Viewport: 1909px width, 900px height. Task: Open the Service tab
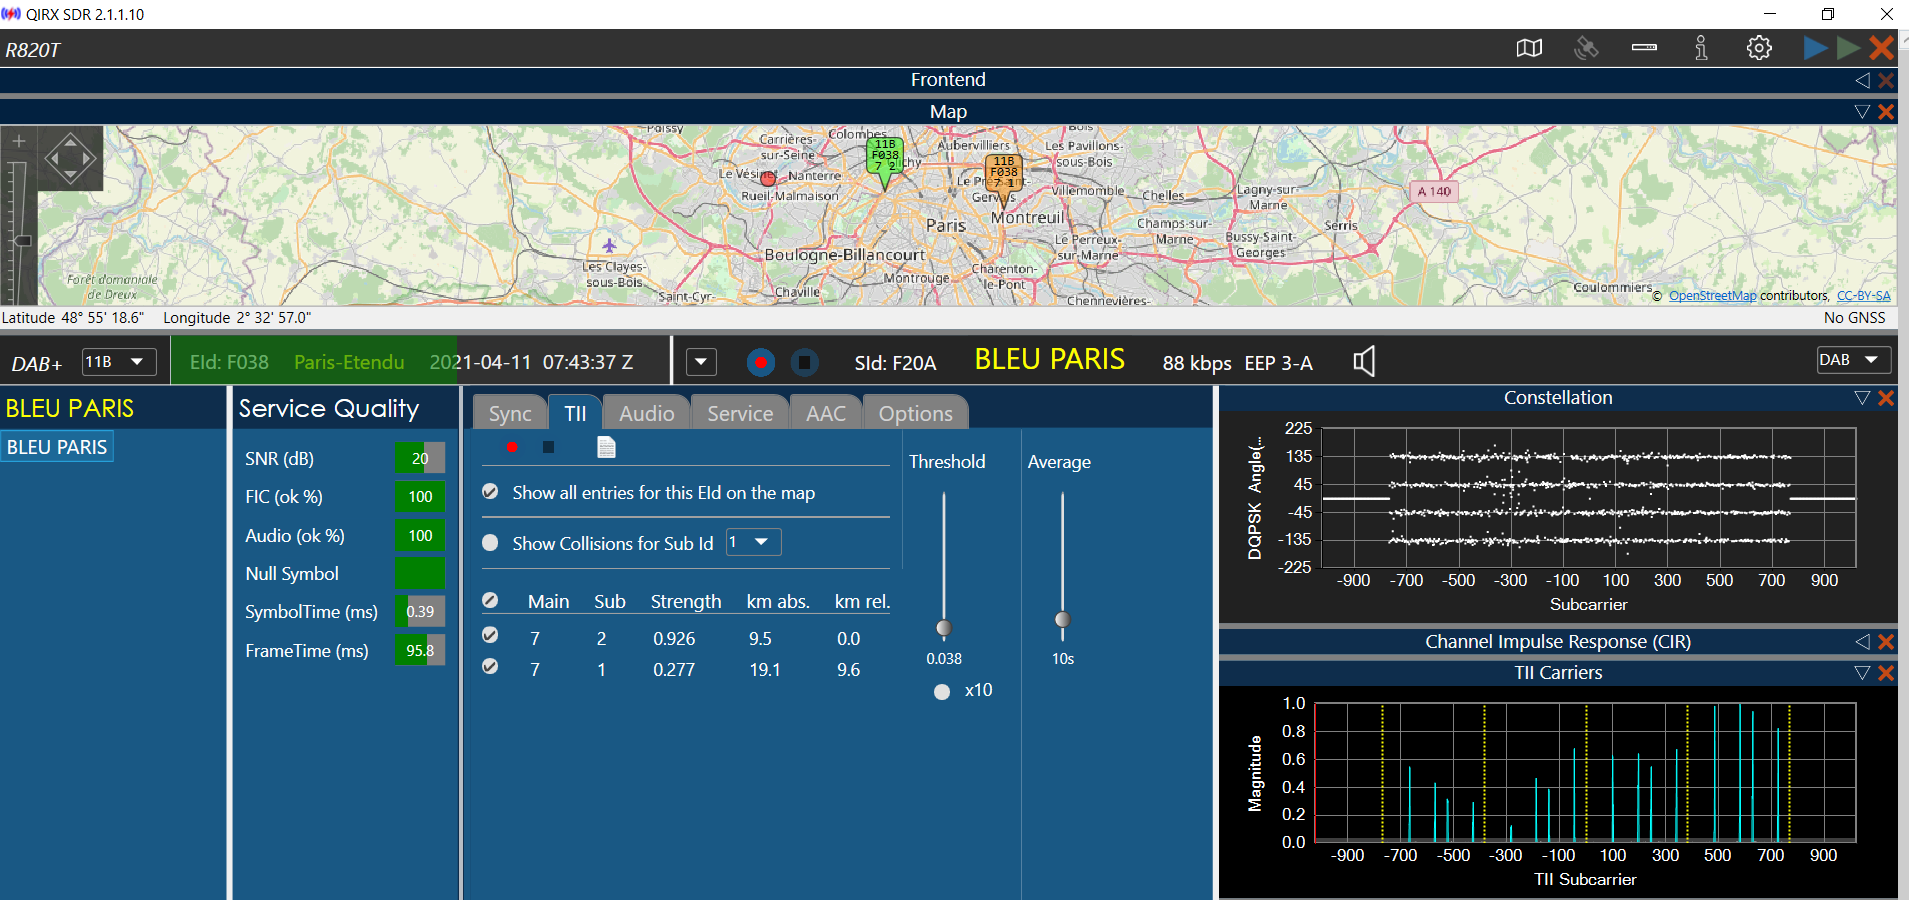tap(740, 413)
